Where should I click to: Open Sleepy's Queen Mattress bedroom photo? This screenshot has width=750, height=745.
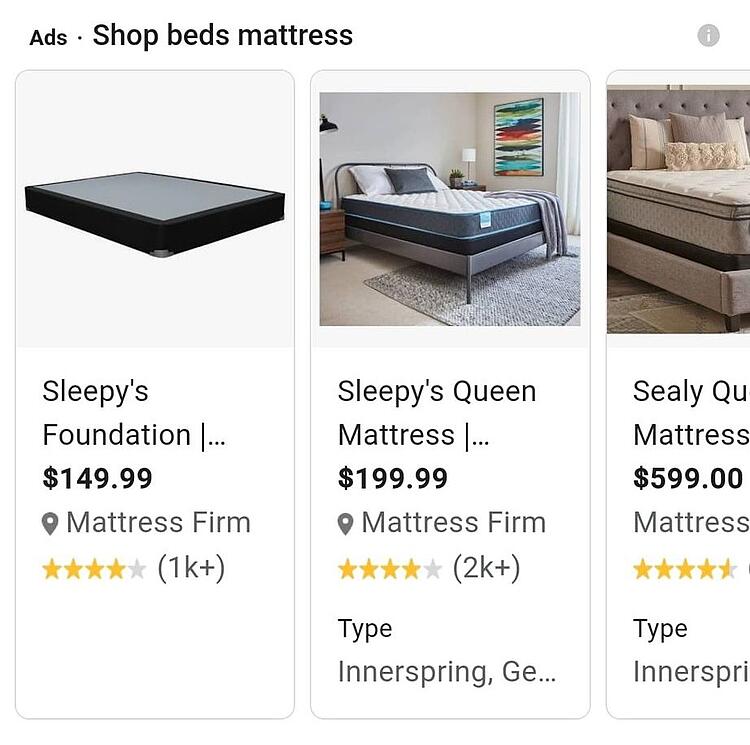(x=450, y=209)
